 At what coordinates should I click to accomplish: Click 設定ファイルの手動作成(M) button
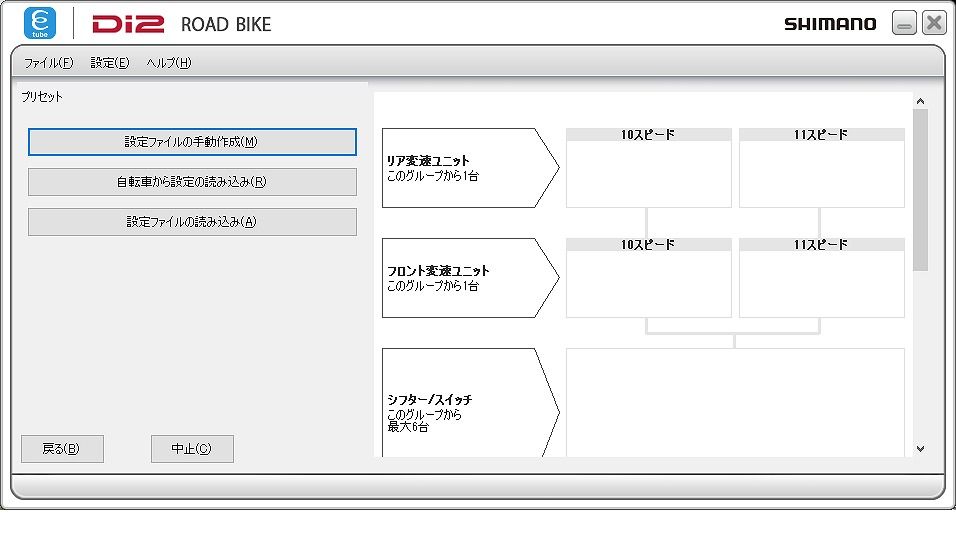pos(192,142)
